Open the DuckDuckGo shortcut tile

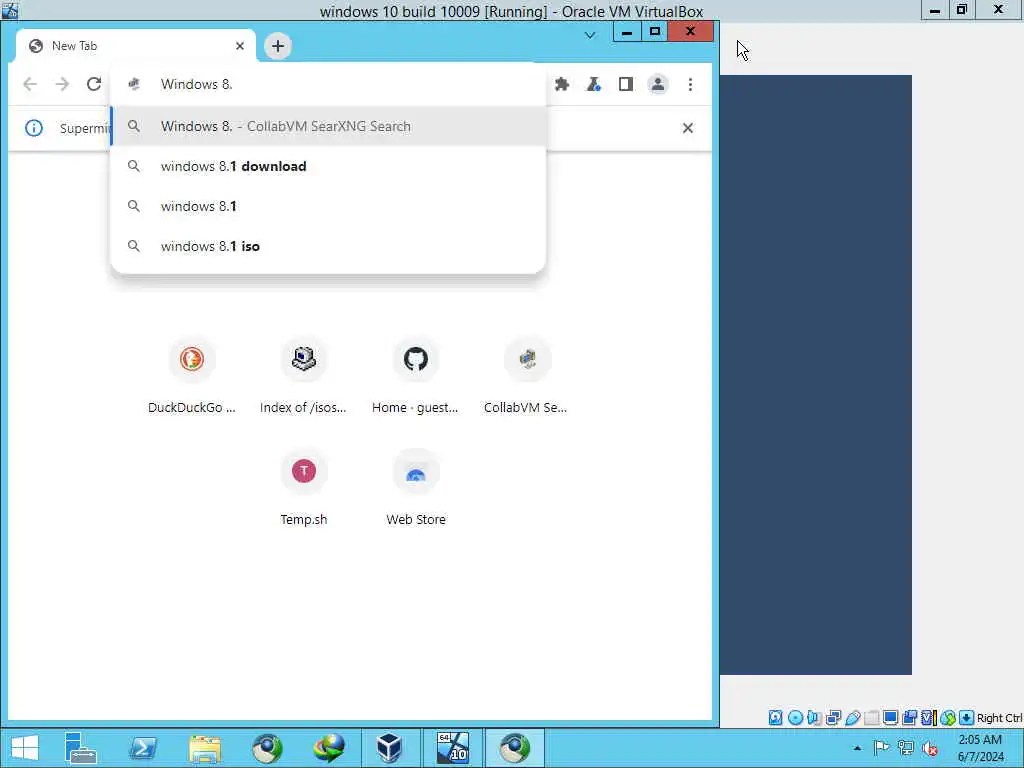pyautogui.click(x=192, y=377)
